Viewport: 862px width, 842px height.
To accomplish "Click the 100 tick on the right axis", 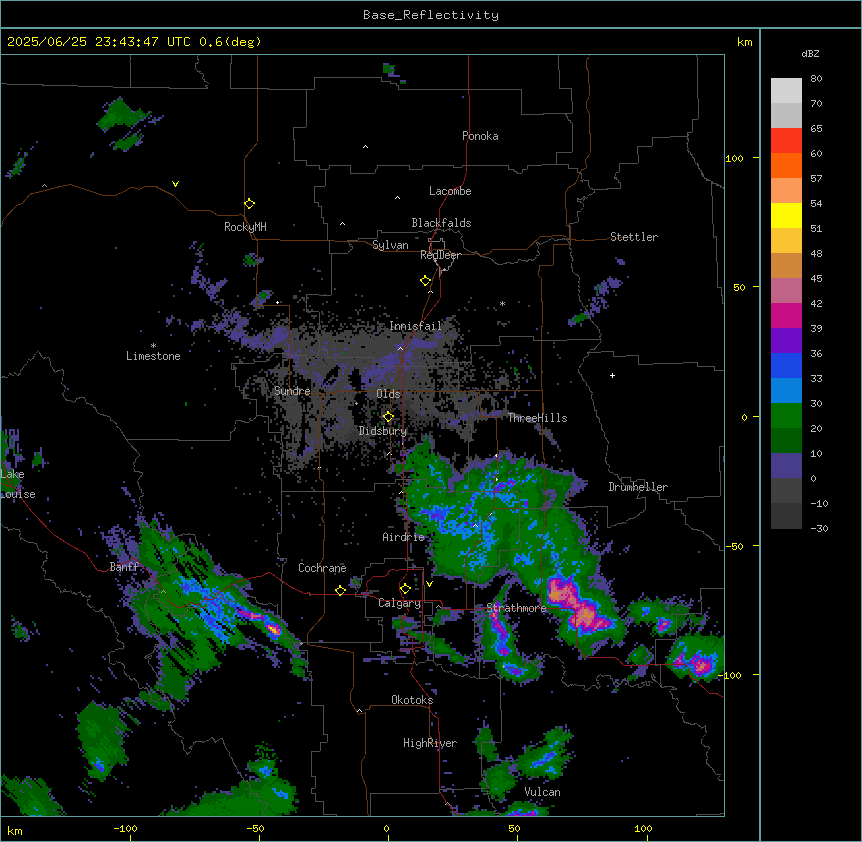I will click(x=734, y=158).
